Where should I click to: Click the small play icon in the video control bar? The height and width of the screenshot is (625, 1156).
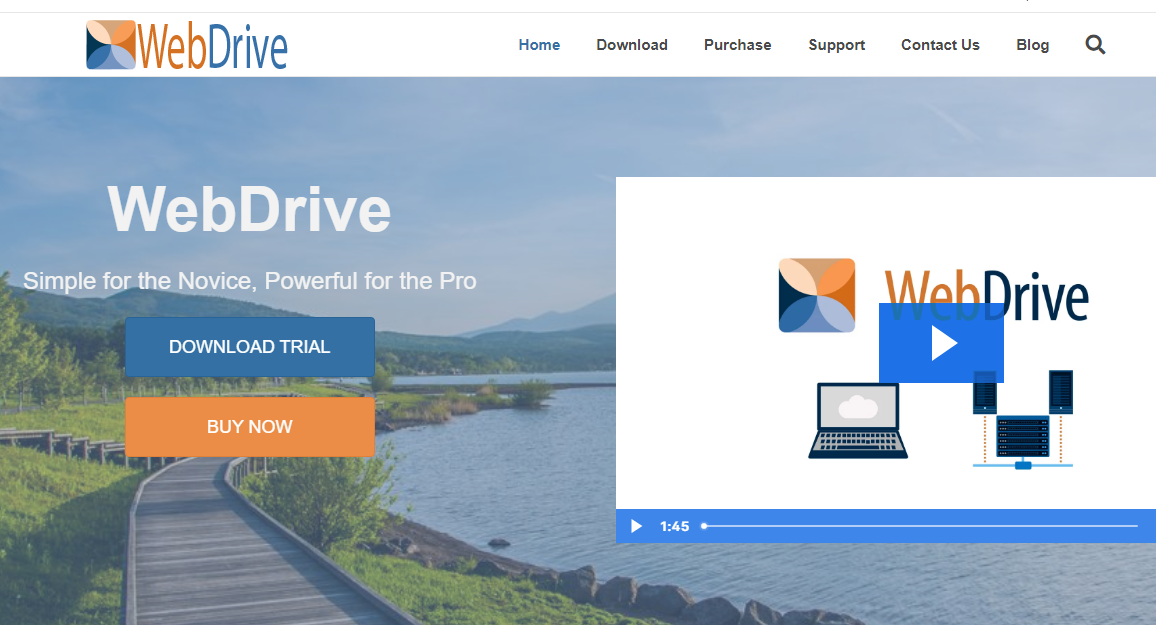coord(636,526)
